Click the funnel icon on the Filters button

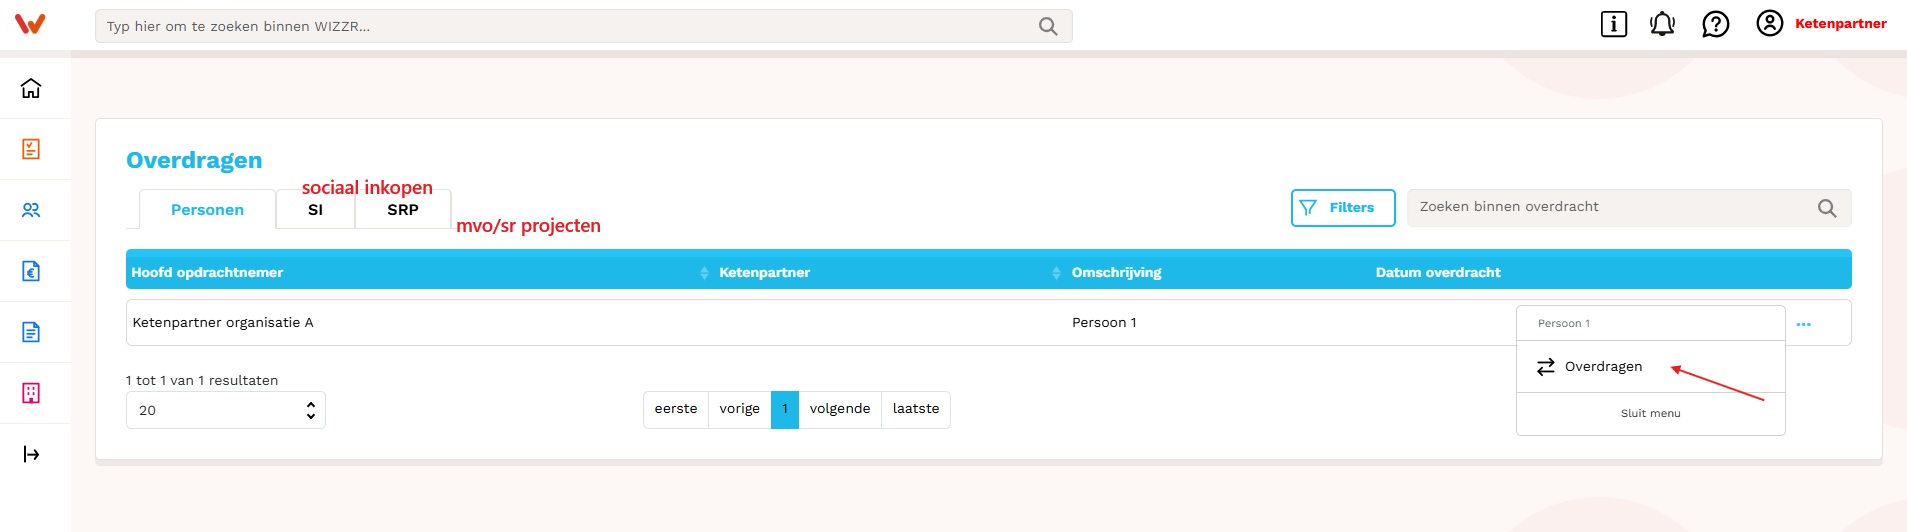[1308, 208]
